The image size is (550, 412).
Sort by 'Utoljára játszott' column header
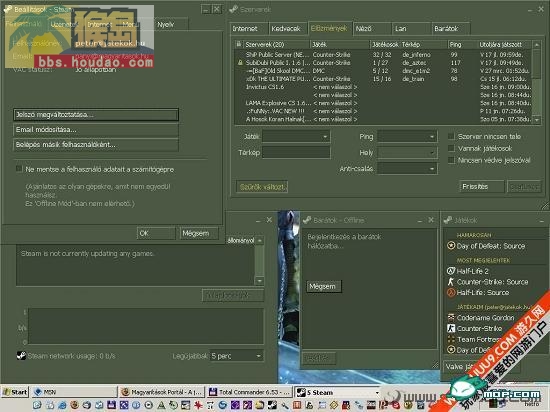pyautogui.click(x=504, y=44)
